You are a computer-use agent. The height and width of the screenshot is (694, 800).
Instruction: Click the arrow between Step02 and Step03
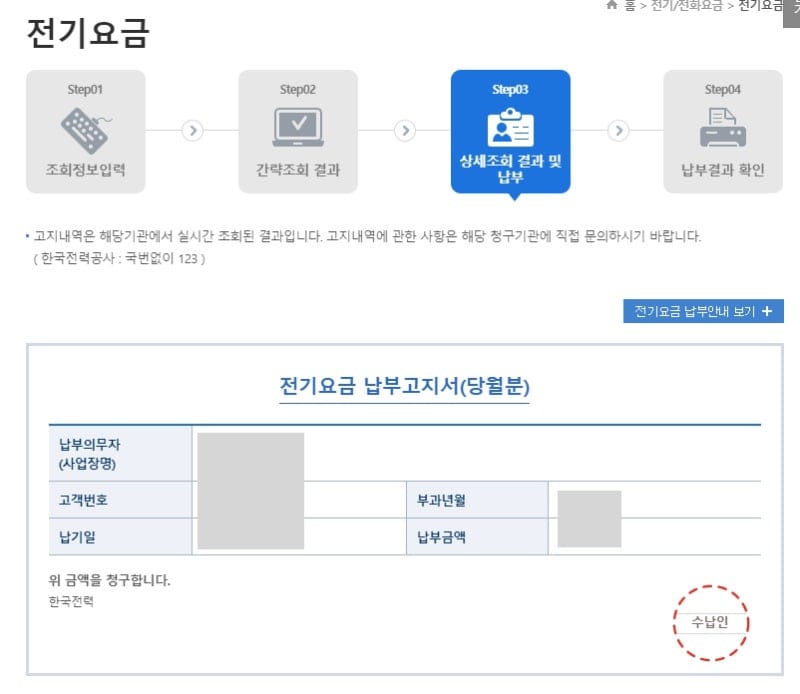pyautogui.click(x=404, y=130)
